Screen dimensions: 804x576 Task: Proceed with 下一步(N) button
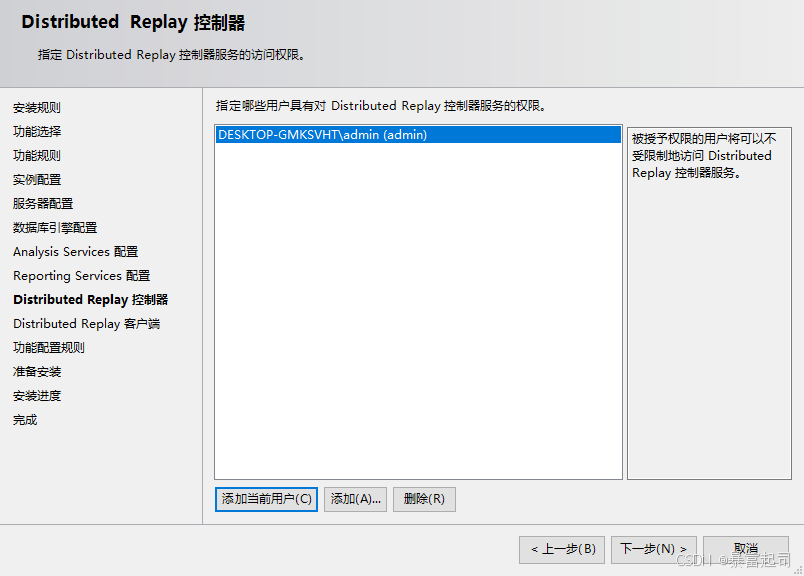[x=653, y=549]
